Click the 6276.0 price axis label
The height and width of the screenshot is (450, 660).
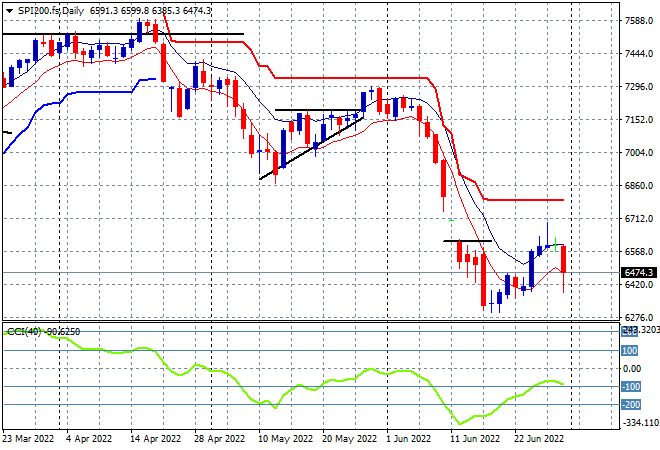tap(639, 318)
